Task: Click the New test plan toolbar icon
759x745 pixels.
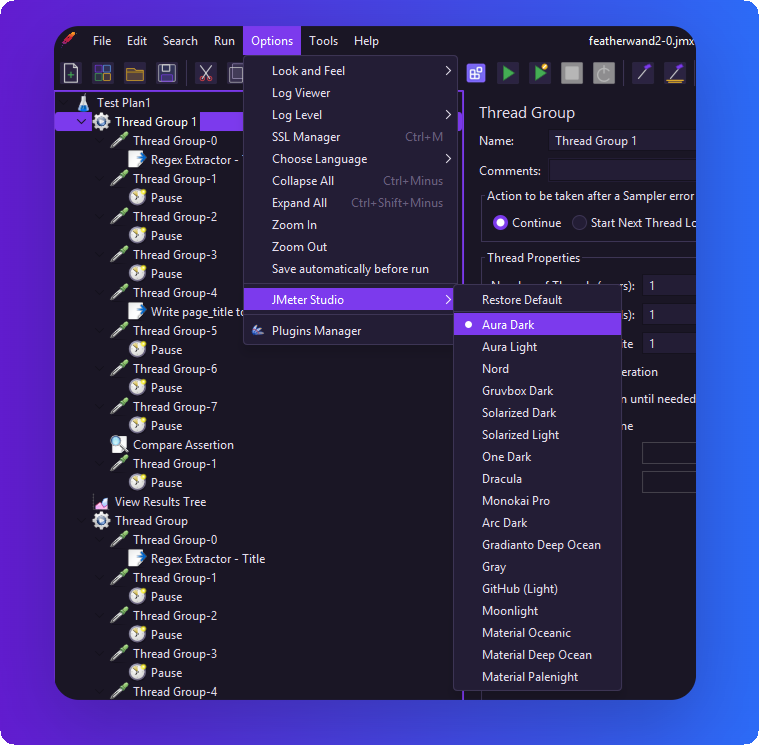Action: coord(71,74)
